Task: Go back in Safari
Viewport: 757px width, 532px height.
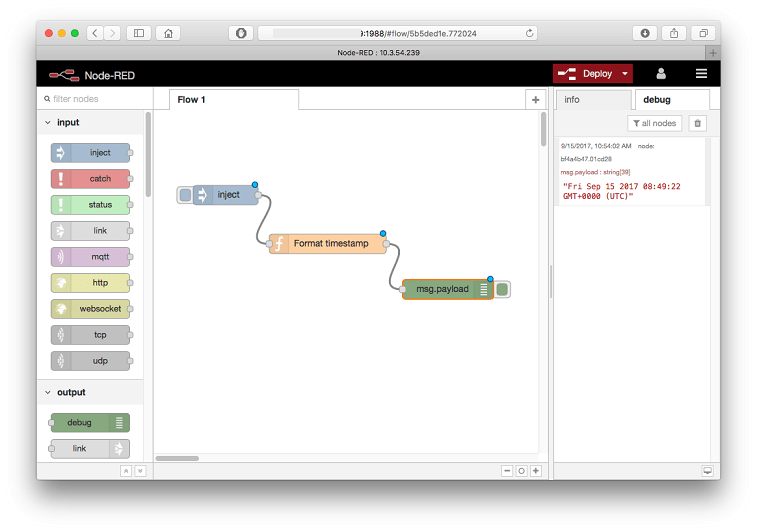Action: (95, 33)
